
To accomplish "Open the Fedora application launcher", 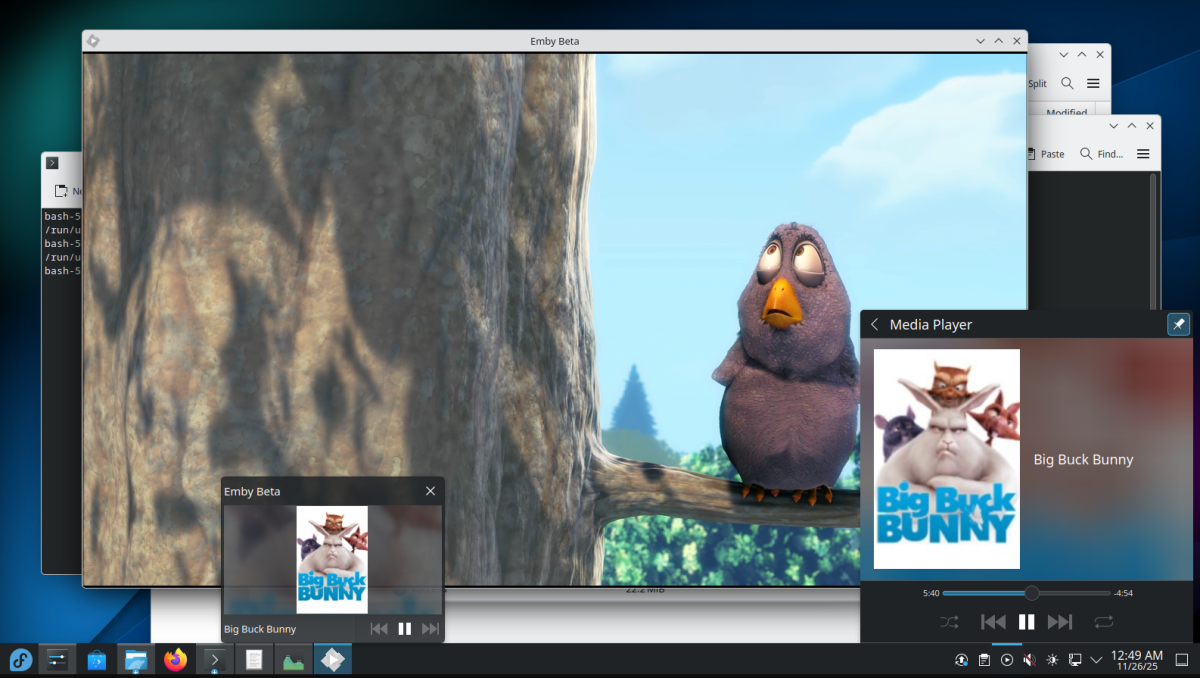I will [20, 660].
